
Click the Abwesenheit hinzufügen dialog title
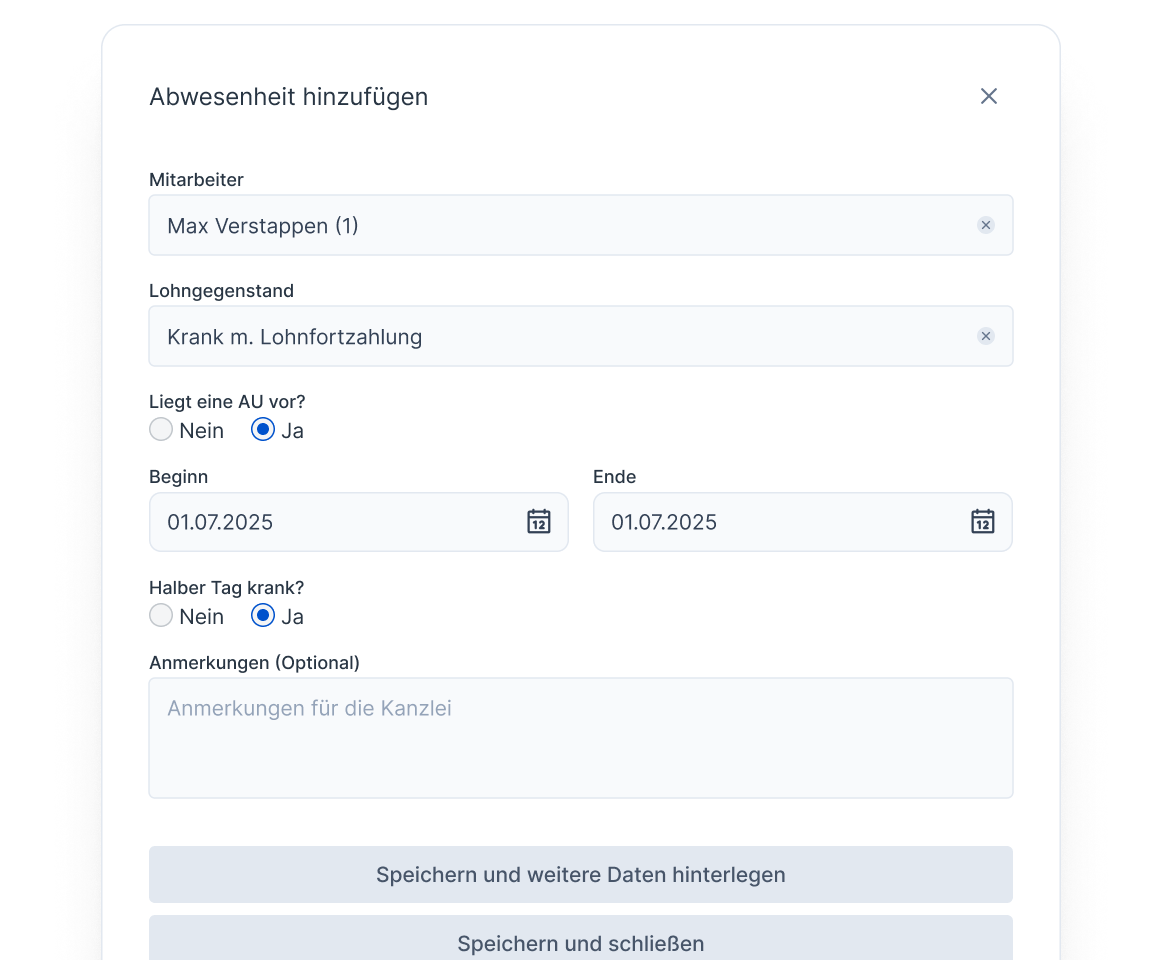(x=288, y=96)
